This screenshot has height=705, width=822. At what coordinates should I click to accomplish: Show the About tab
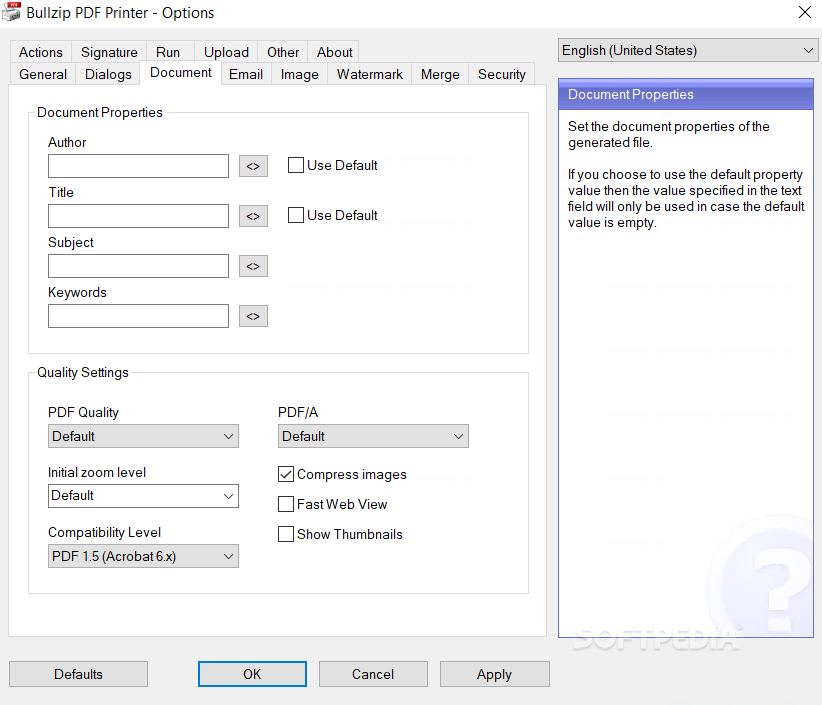334,52
